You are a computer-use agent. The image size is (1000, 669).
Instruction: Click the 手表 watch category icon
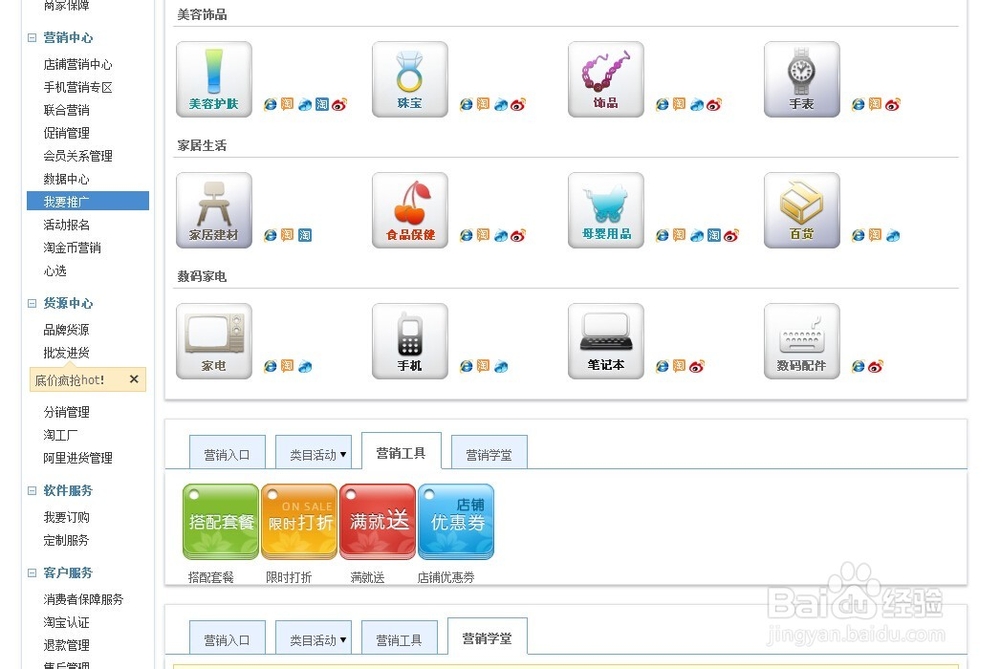[x=801, y=78]
